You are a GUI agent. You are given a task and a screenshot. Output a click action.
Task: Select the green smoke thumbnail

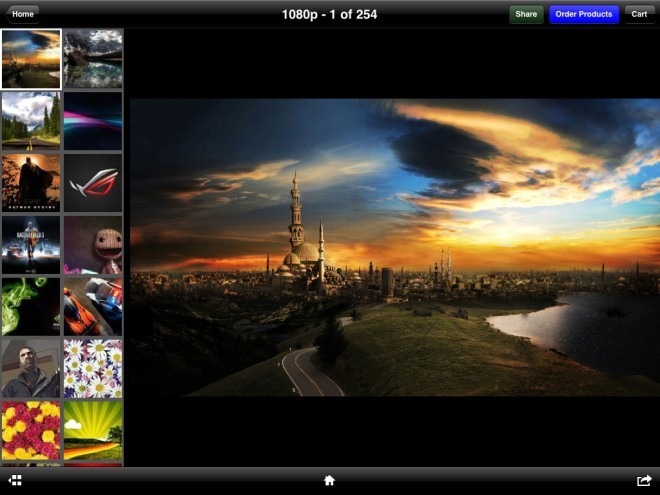[31, 307]
